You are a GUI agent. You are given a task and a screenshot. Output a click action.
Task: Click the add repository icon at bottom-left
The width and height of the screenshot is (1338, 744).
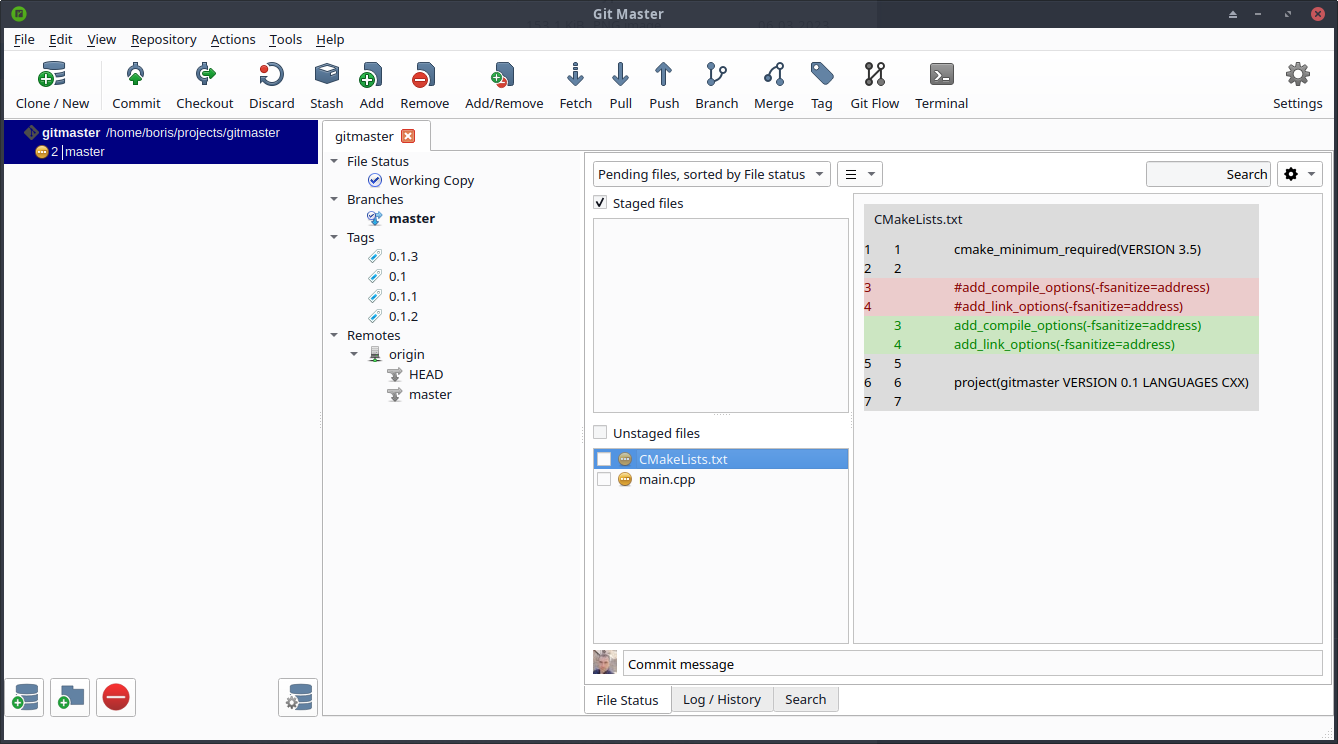24,697
